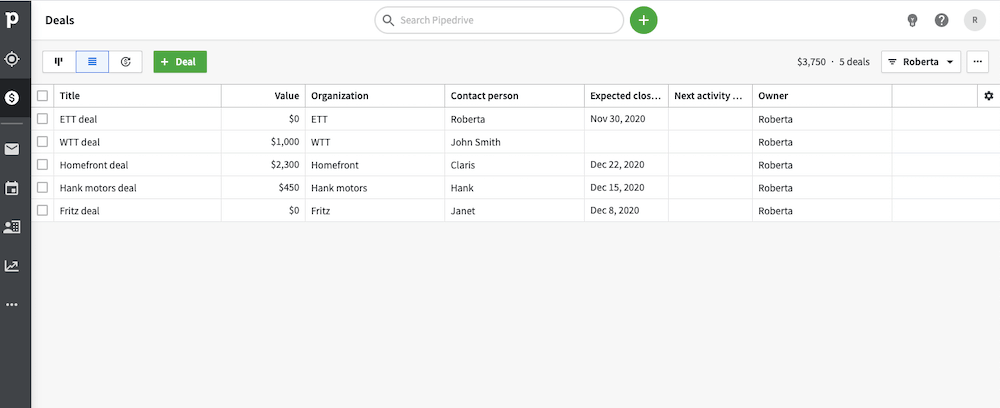The width and height of the screenshot is (1000, 408).
Task: Switch to list view
Action: click(92, 62)
